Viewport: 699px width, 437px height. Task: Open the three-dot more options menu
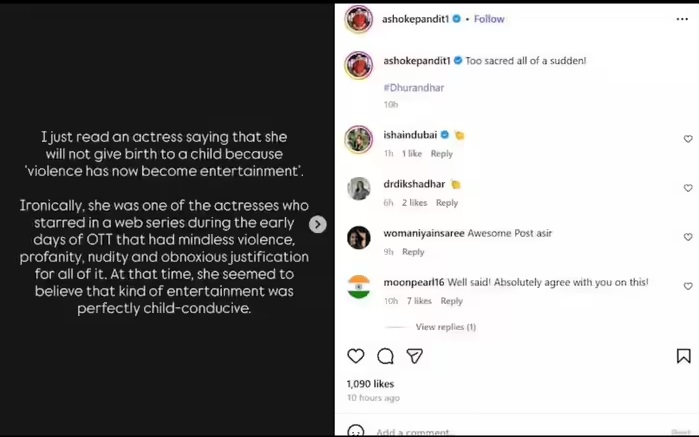tap(682, 19)
